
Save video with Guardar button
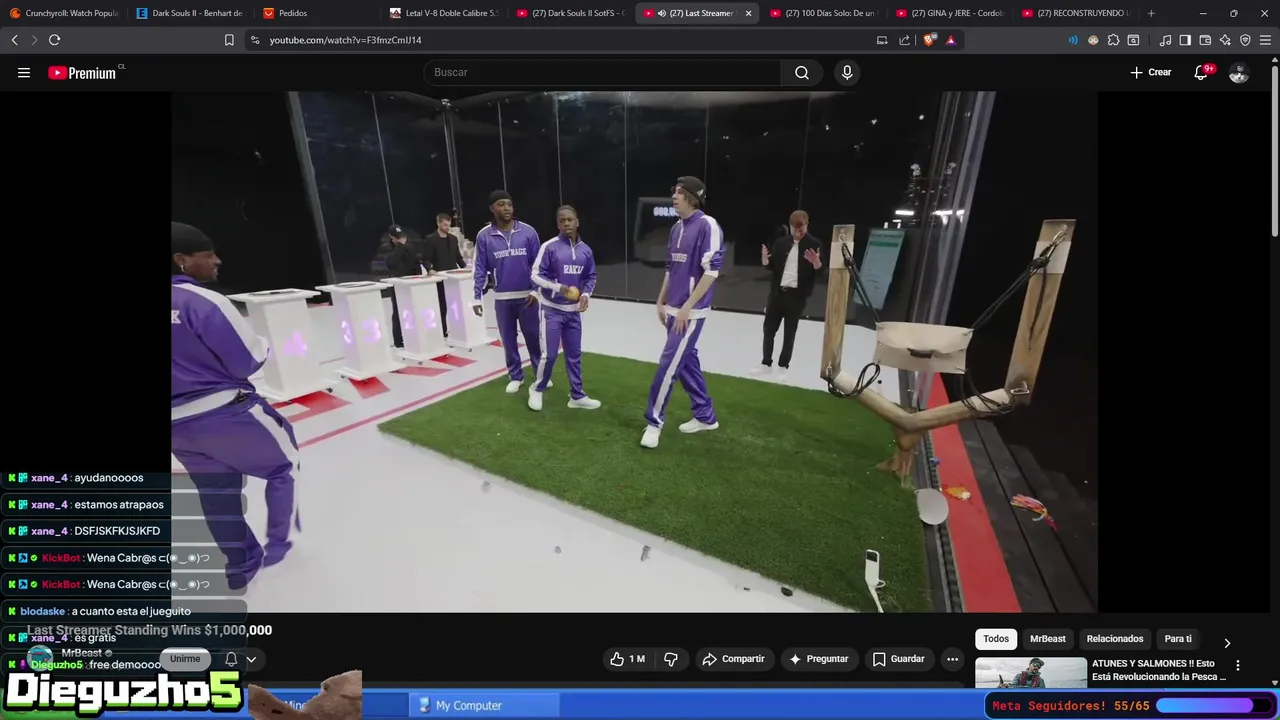[898, 659]
